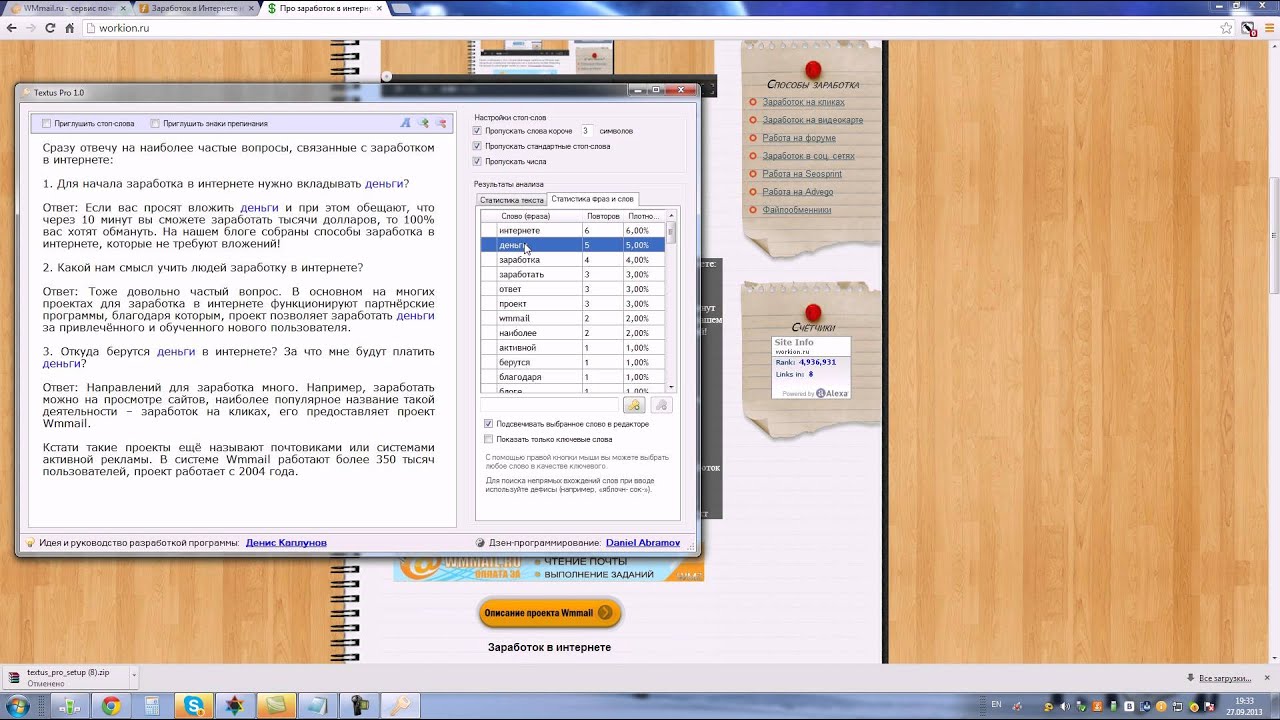
Task: Open 'Работа на Advego' sidebar link
Action: 797,192
